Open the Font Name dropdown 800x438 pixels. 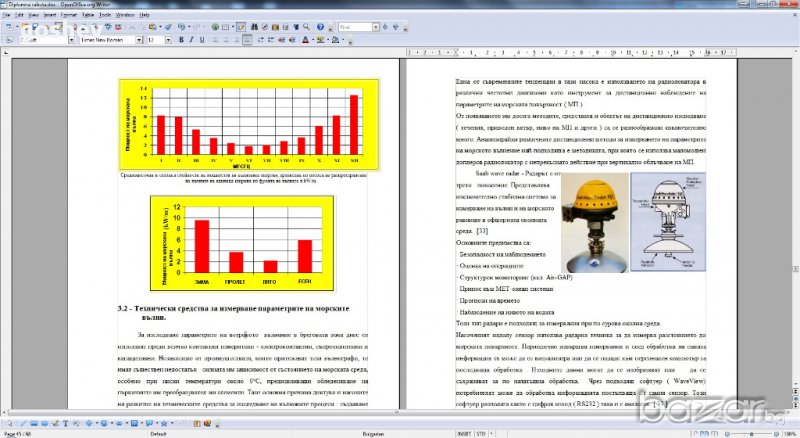pos(139,40)
